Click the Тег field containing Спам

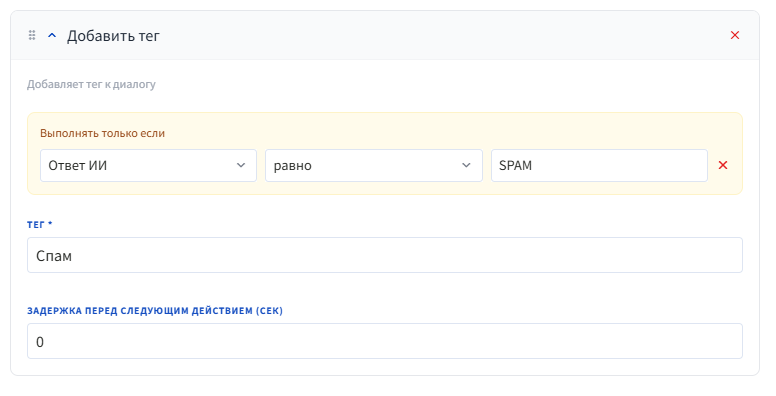pyautogui.click(x=385, y=255)
